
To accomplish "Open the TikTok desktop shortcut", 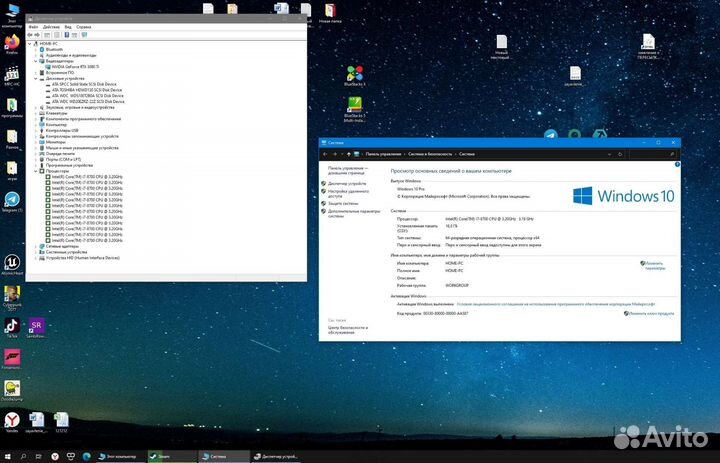I will point(12,327).
